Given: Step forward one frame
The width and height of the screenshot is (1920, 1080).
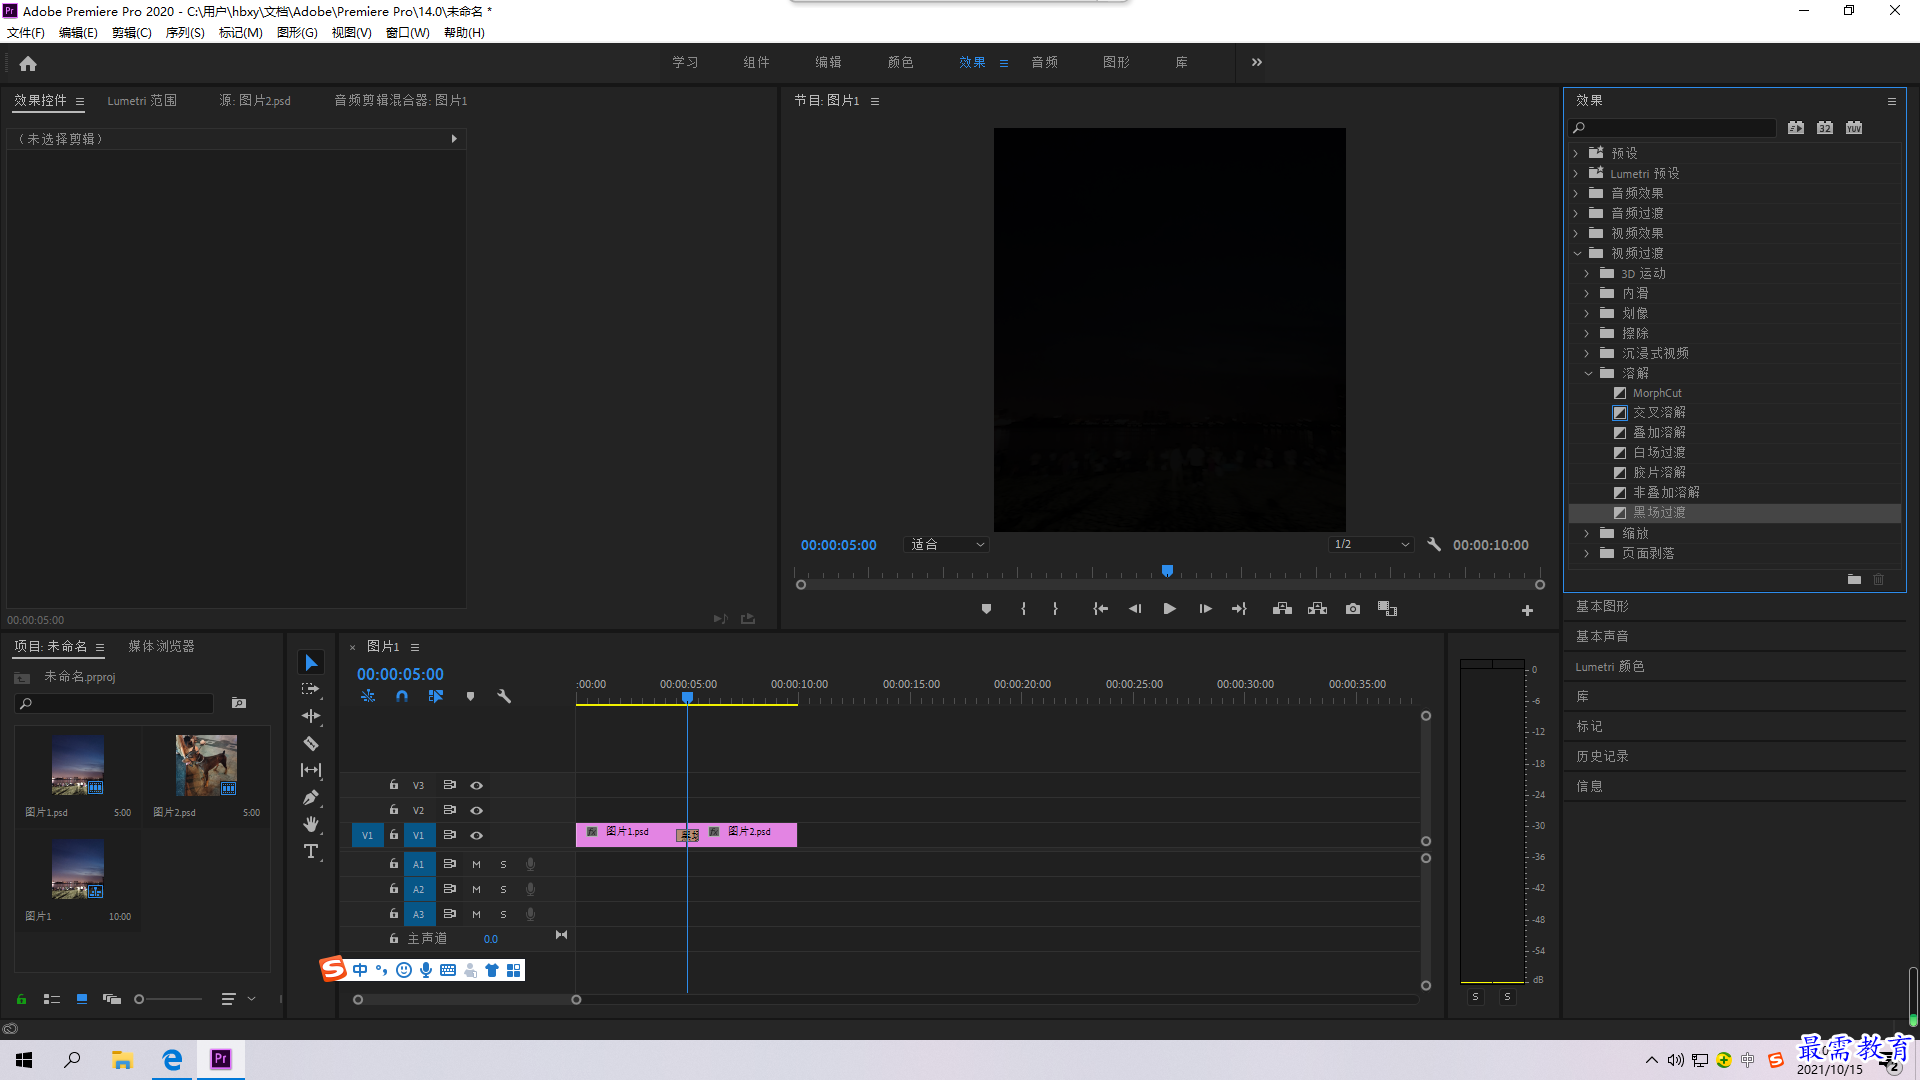Looking at the screenshot, I should tap(1205, 609).
